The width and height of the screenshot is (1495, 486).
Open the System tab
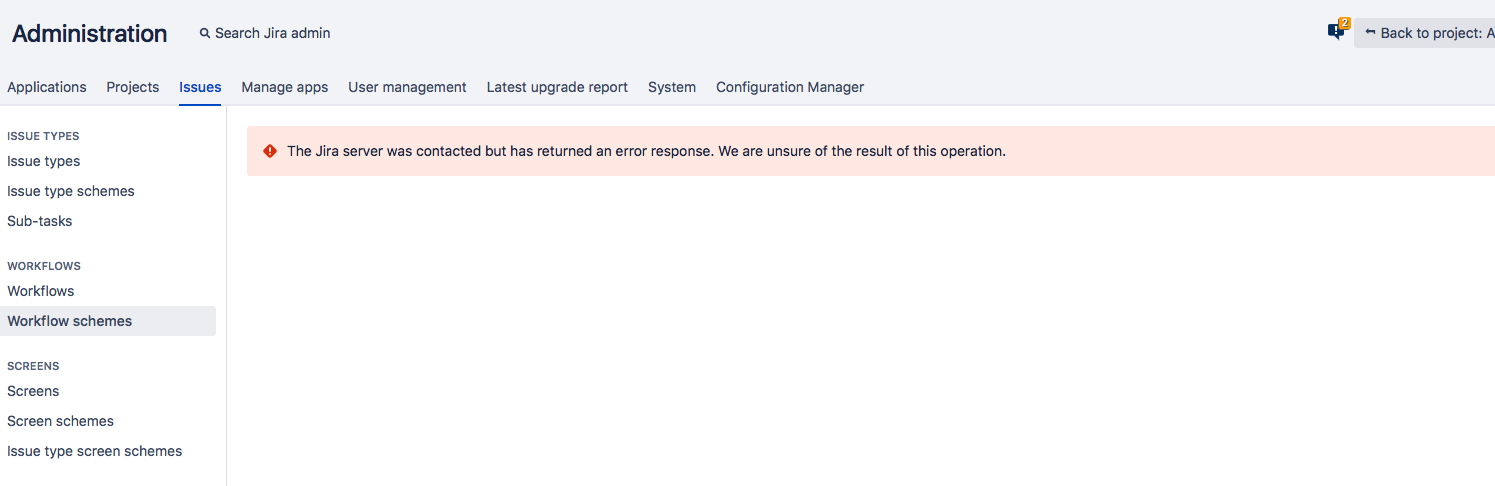672,87
